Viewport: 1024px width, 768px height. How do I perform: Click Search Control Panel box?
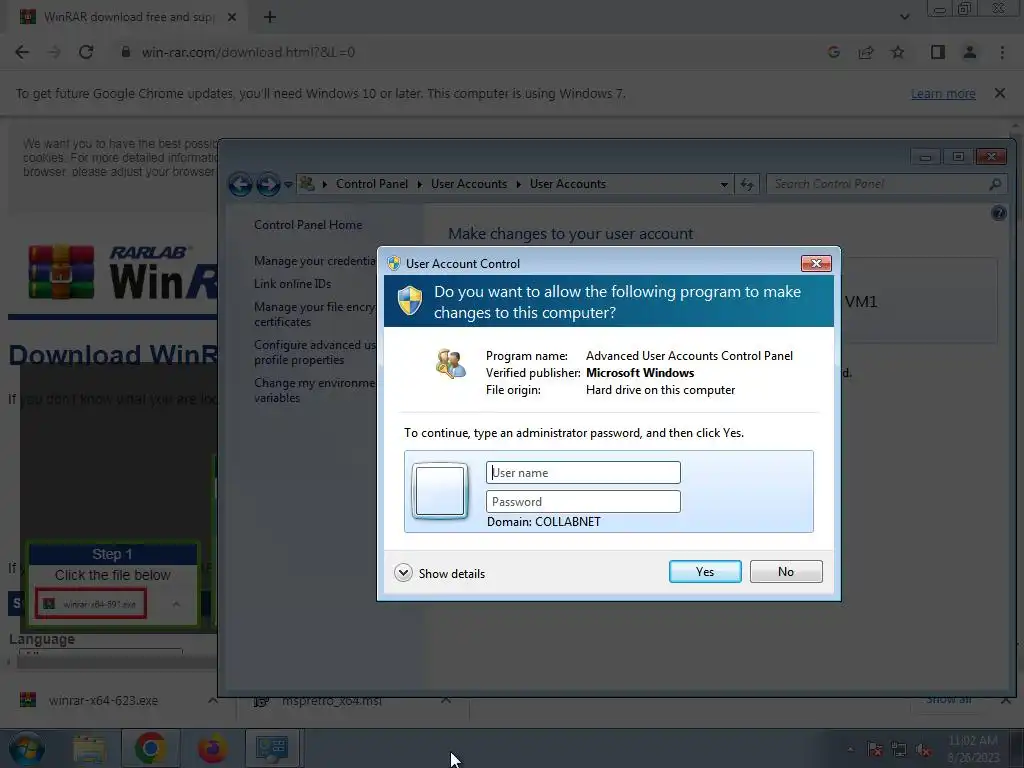coord(885,184)
